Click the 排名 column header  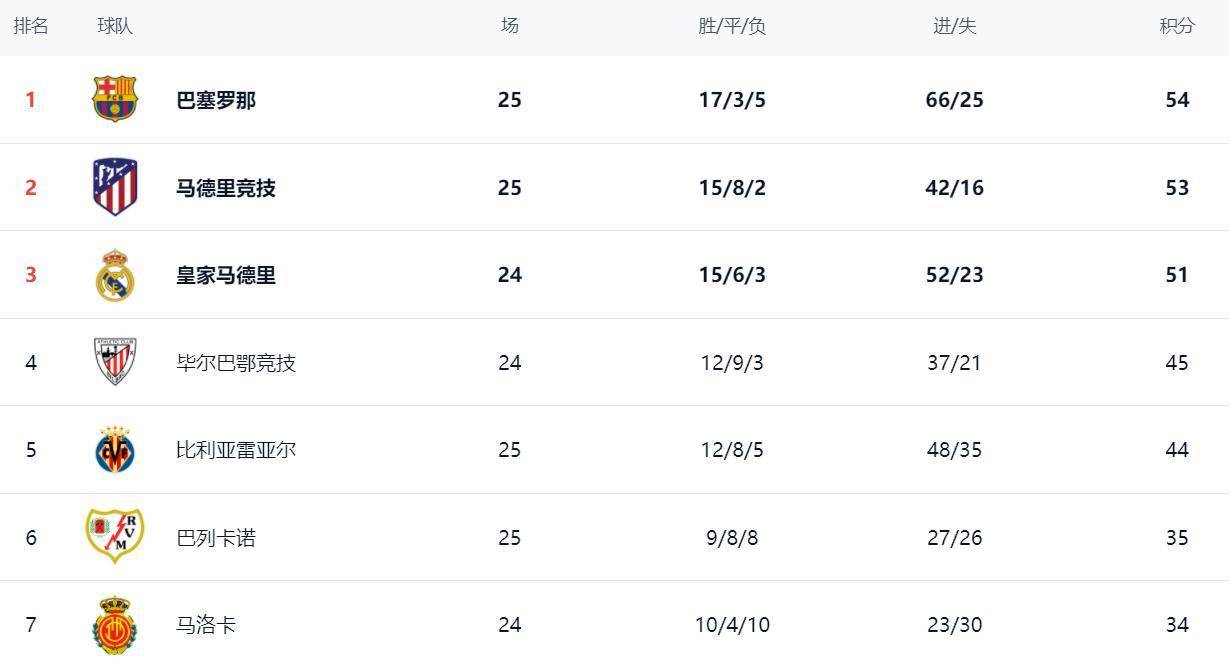click(x=31, y=26)
